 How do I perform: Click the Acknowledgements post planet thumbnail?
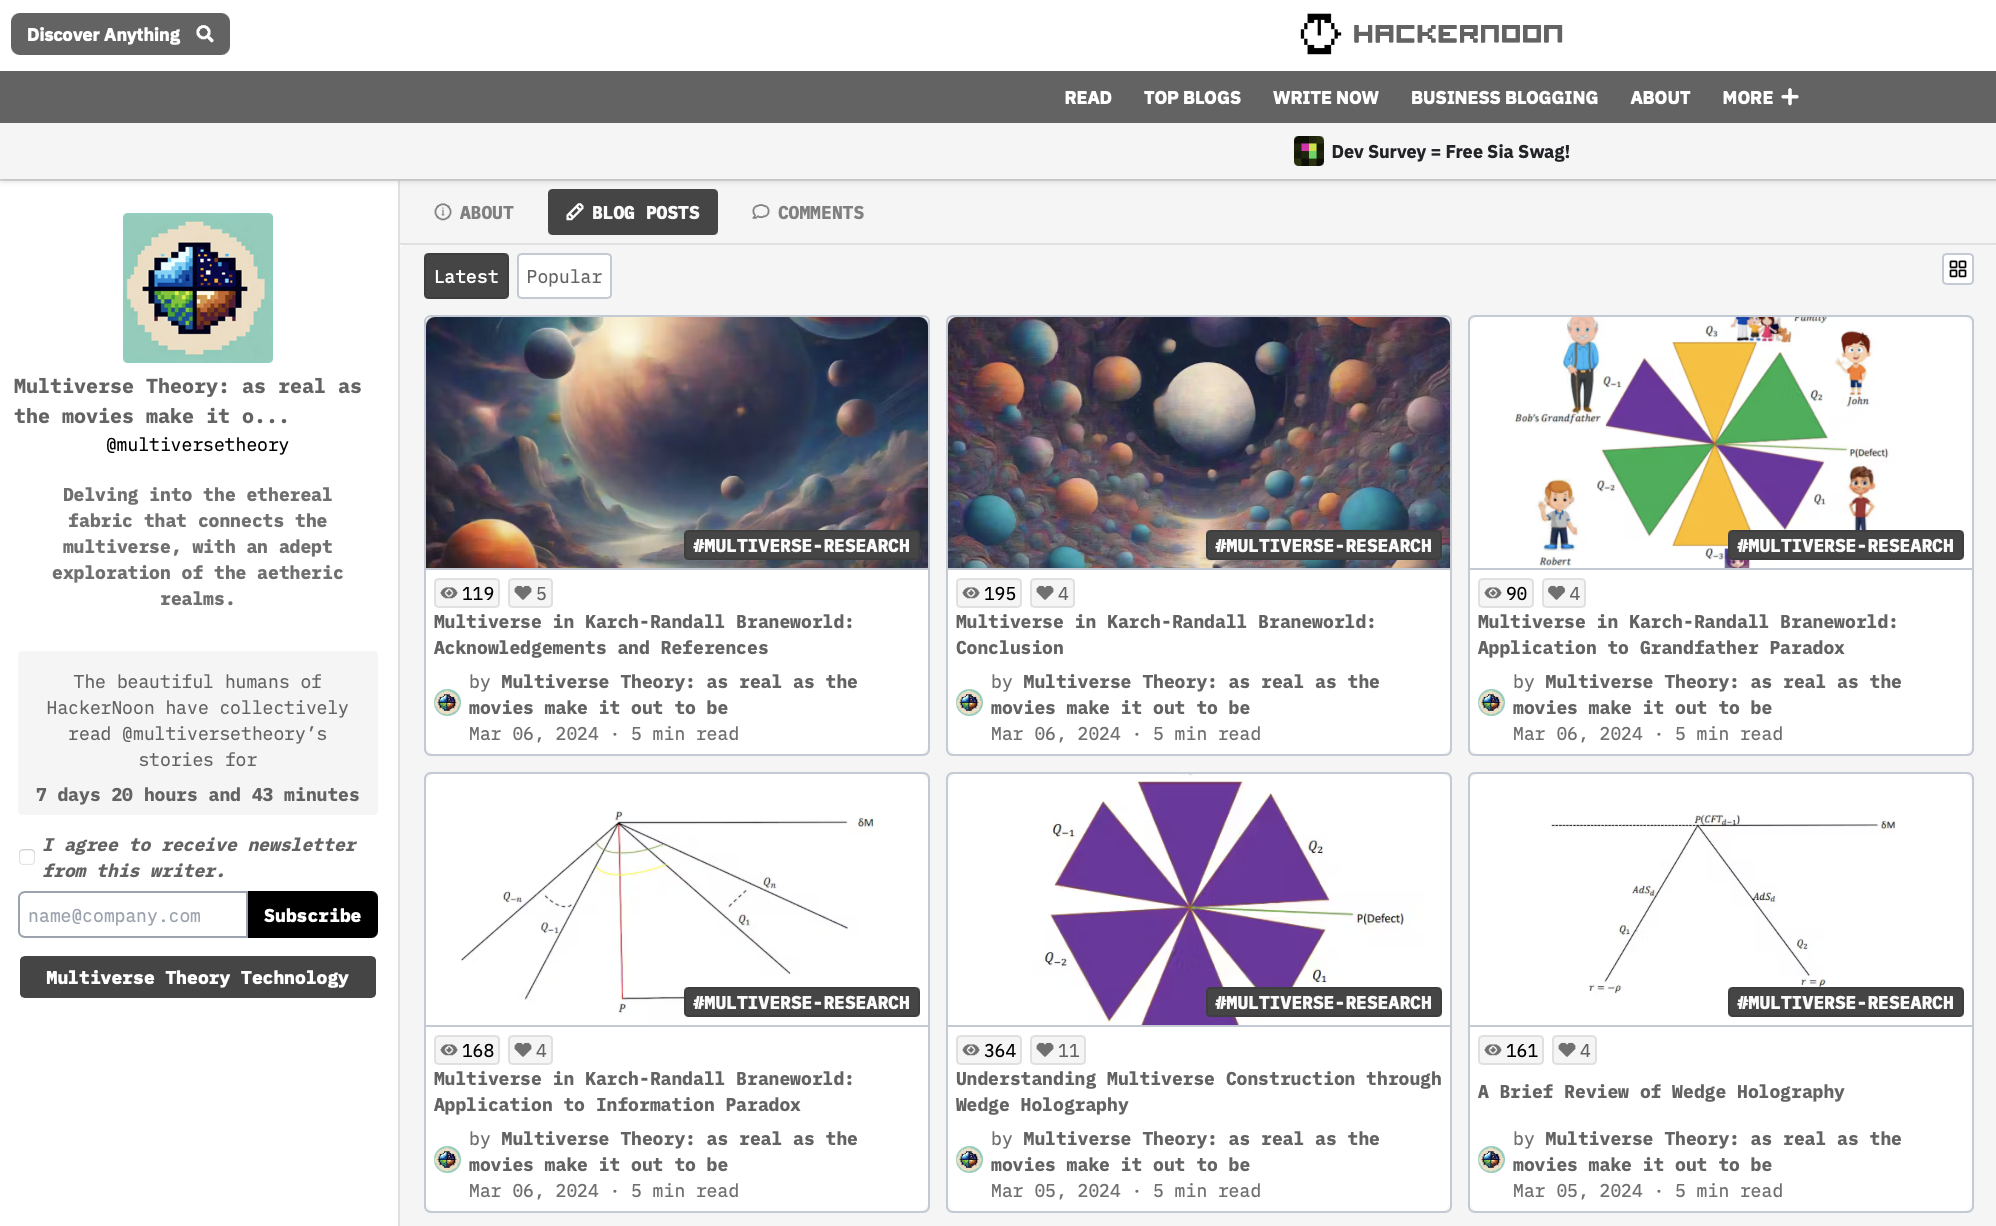(x=677, y=443)
